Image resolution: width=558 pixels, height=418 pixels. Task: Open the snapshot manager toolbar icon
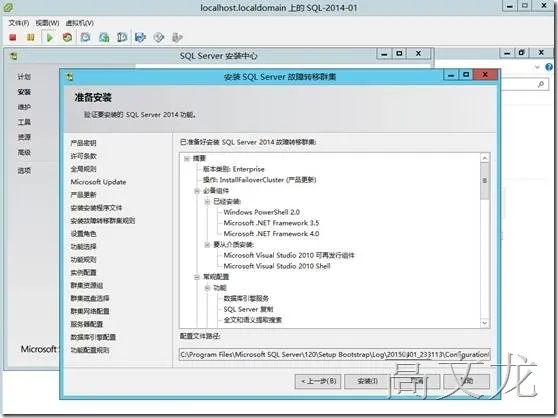click(x=122, y=37)
